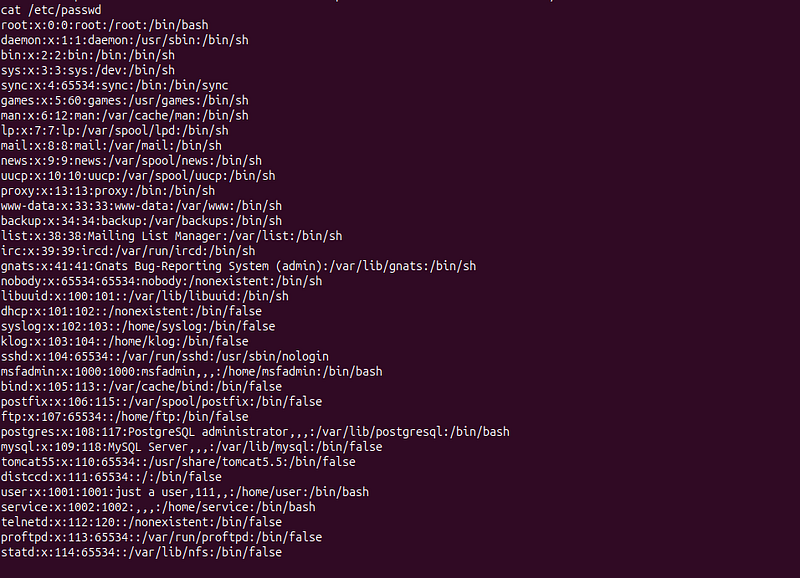This screenshot has height=578, width=800.
Task: Click the telnetd nonexistent line
Action: point(141,522)
